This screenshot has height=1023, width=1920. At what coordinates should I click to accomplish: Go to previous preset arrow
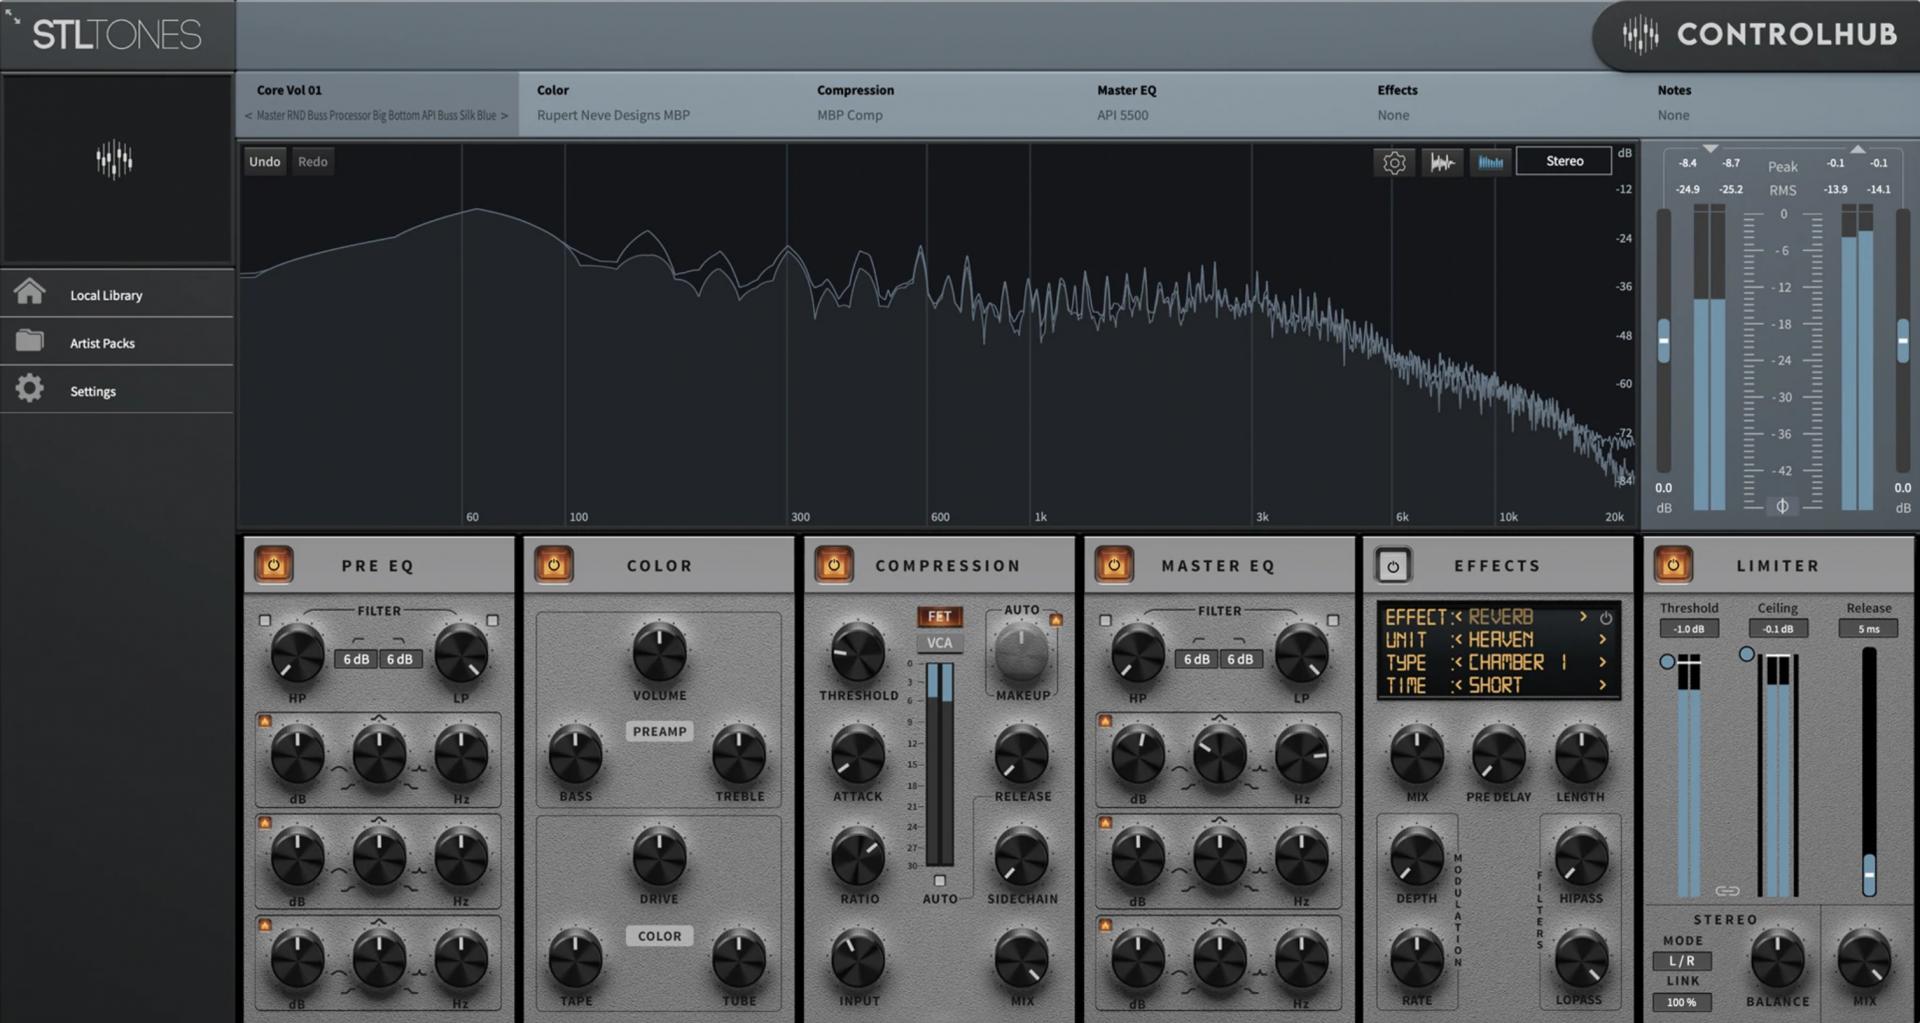click(x=248, y=116)
